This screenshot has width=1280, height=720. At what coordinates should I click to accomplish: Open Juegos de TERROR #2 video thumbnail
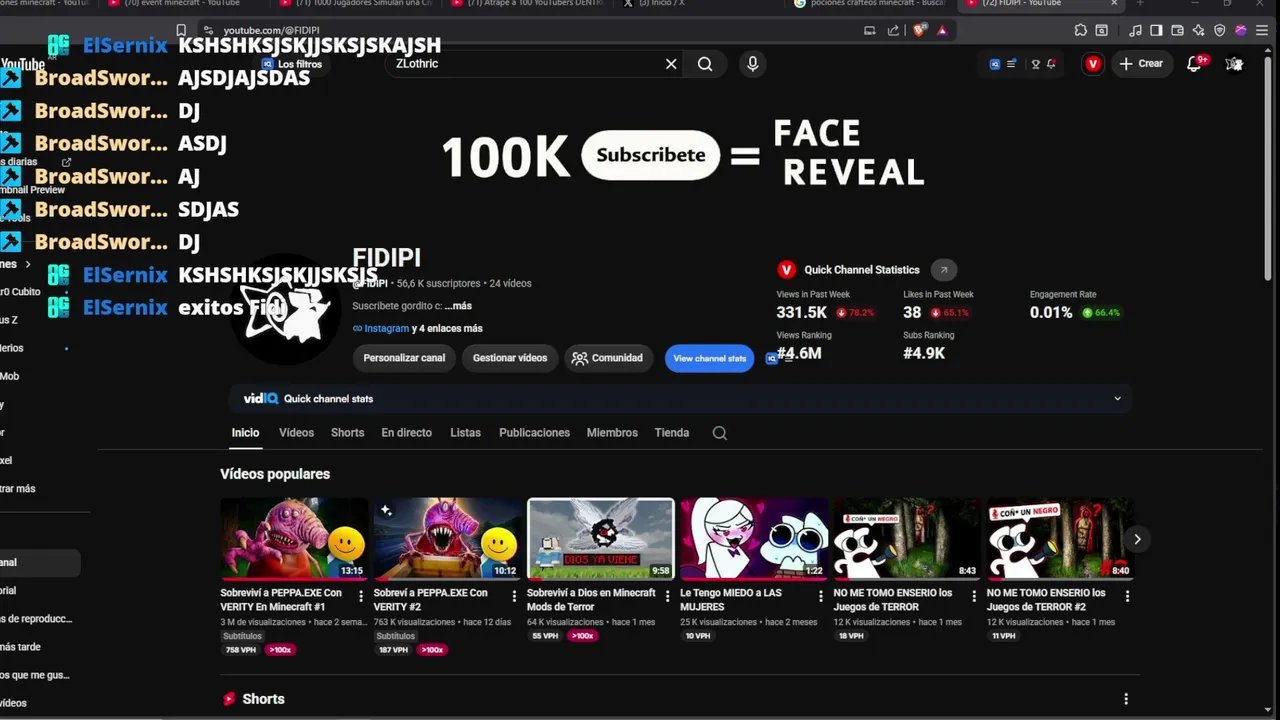coord(1060,539)
